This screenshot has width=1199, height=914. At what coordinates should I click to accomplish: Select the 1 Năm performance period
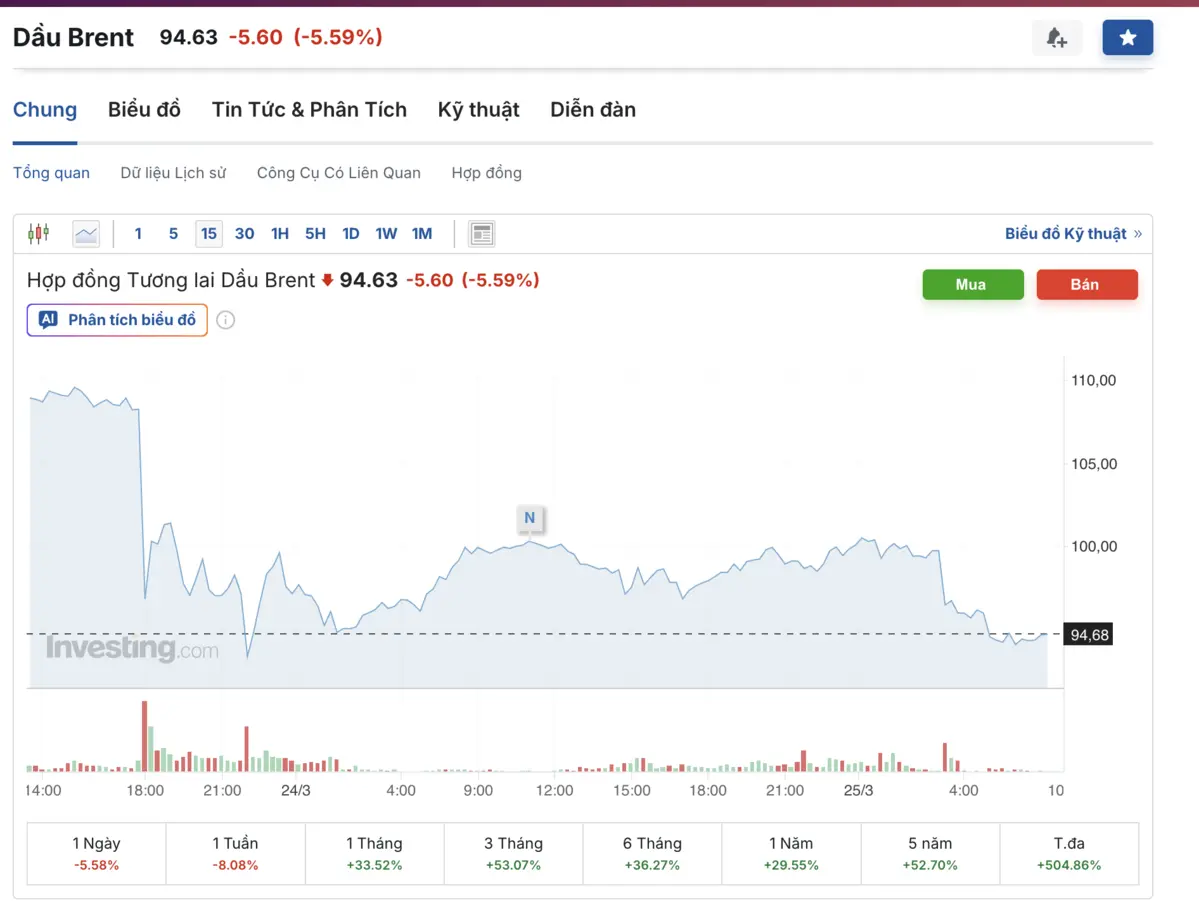point(791,853)
